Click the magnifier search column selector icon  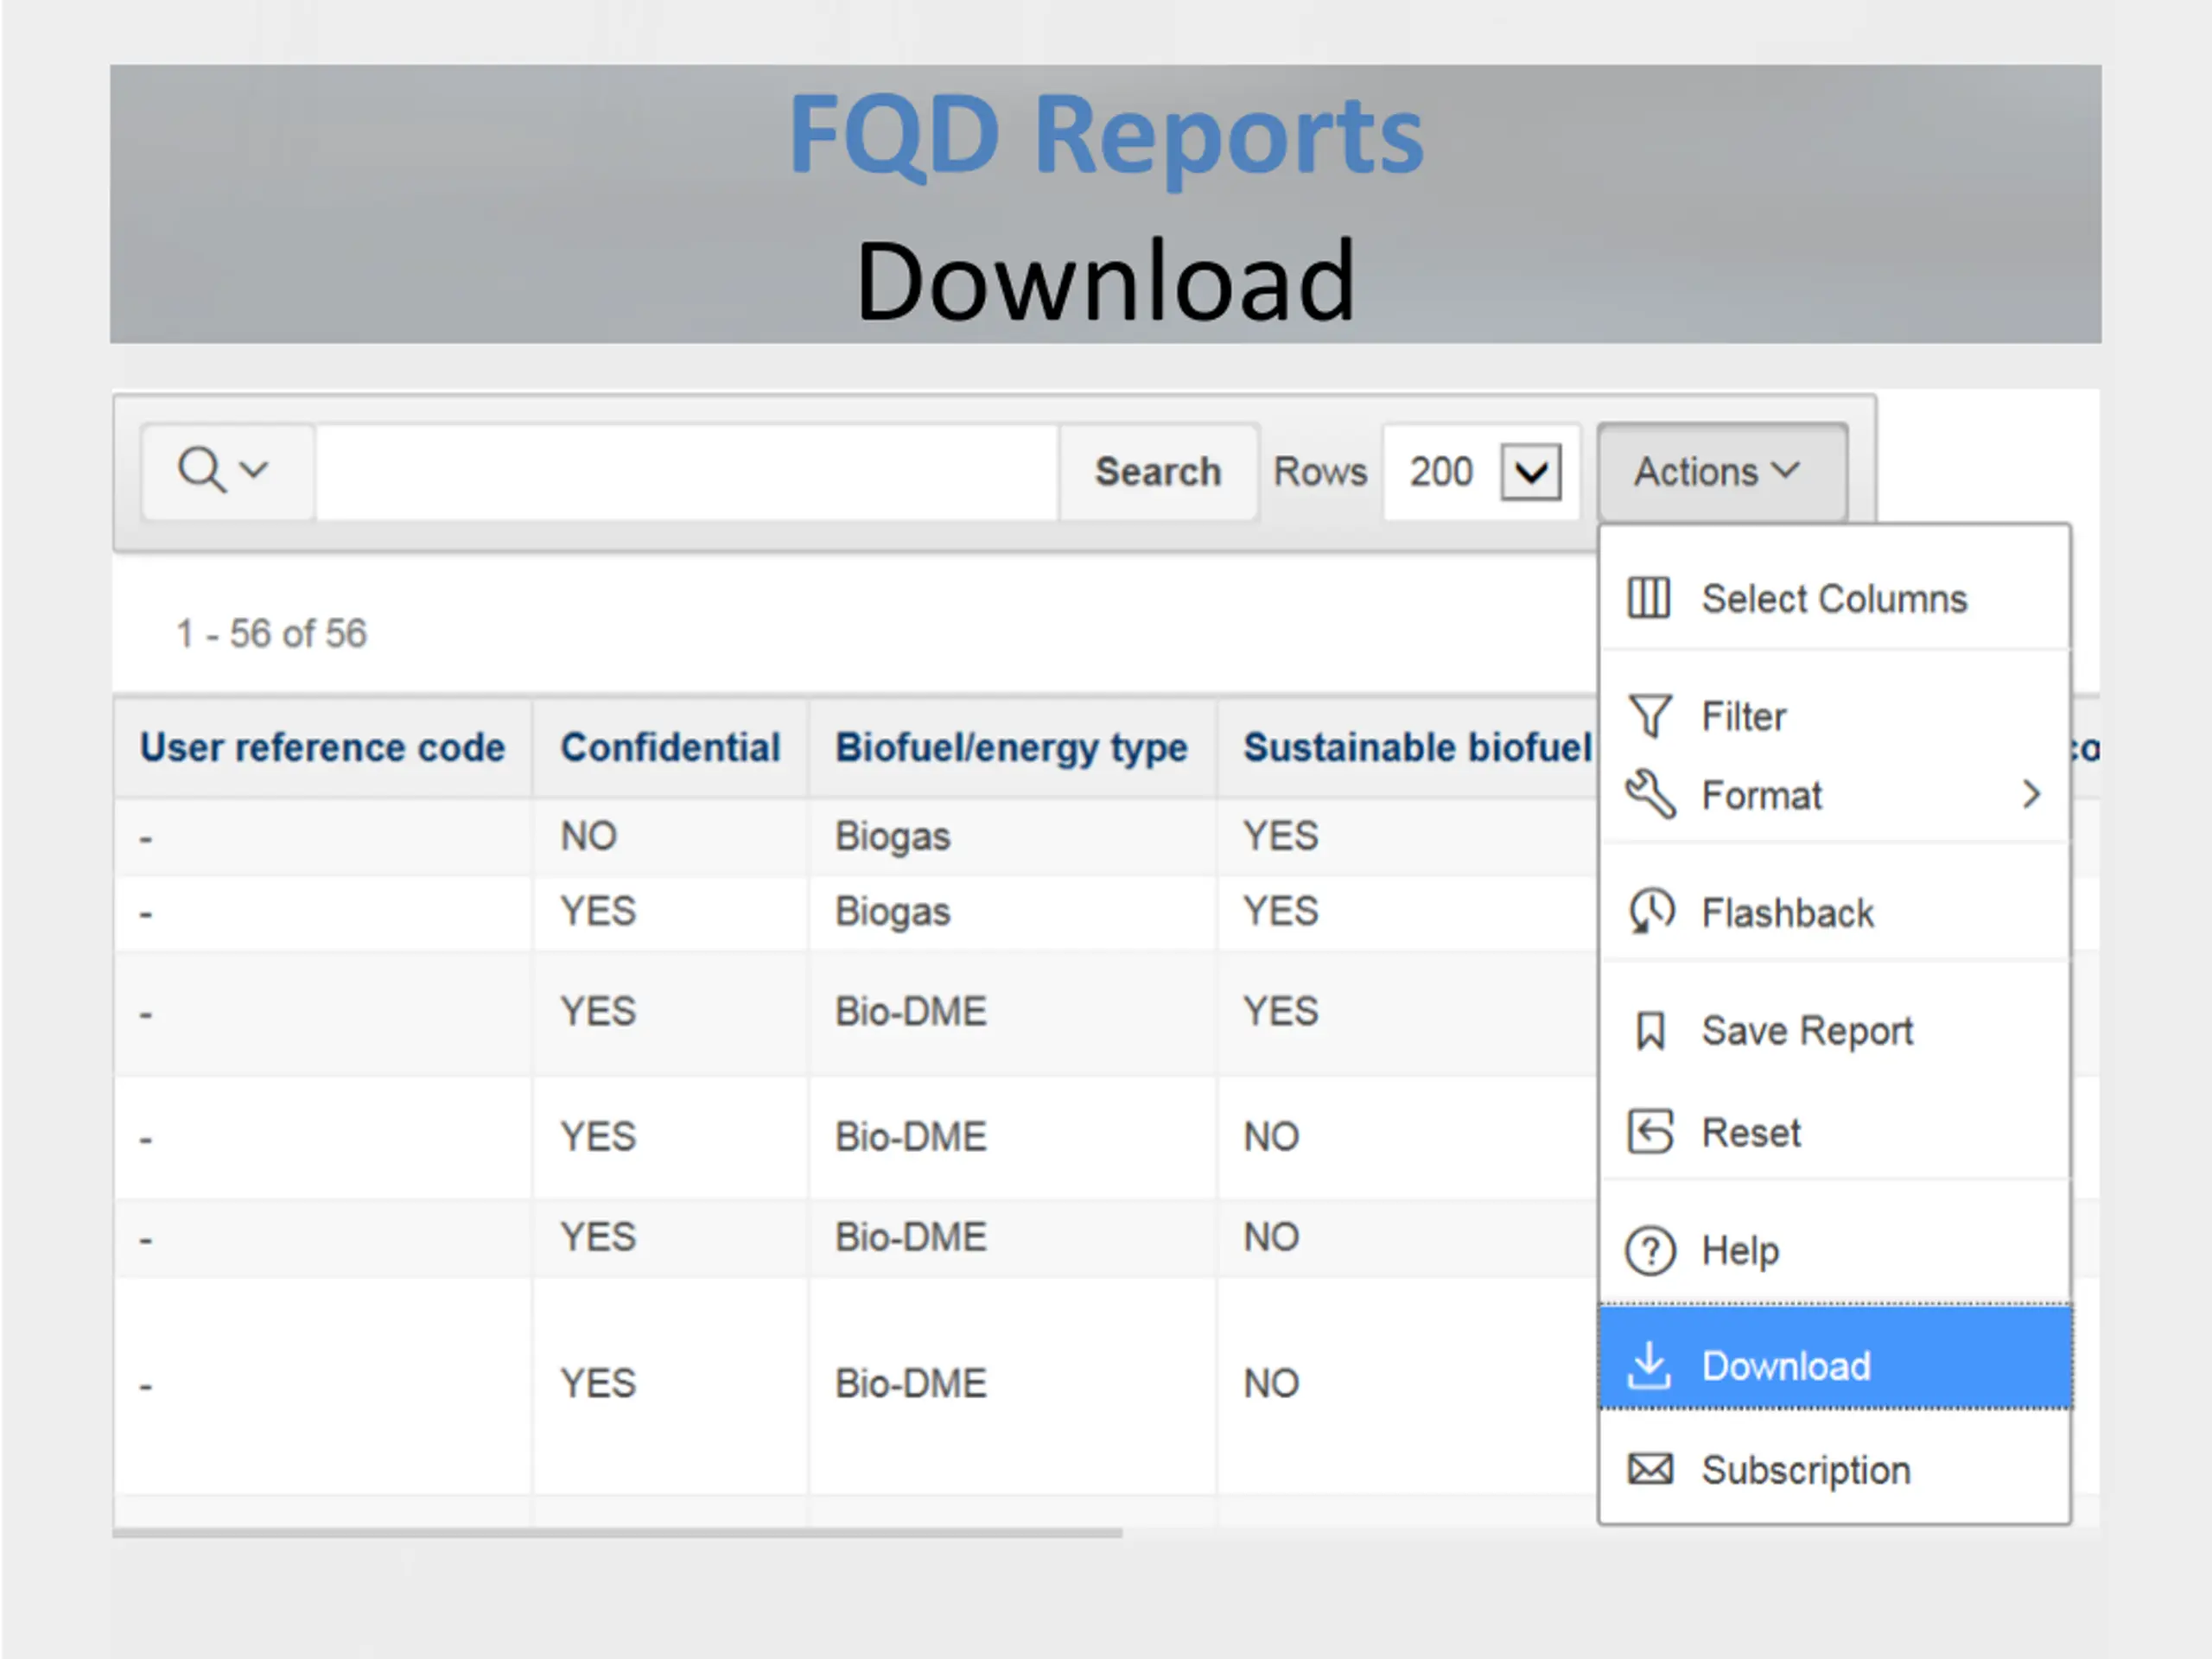[201, 469]
